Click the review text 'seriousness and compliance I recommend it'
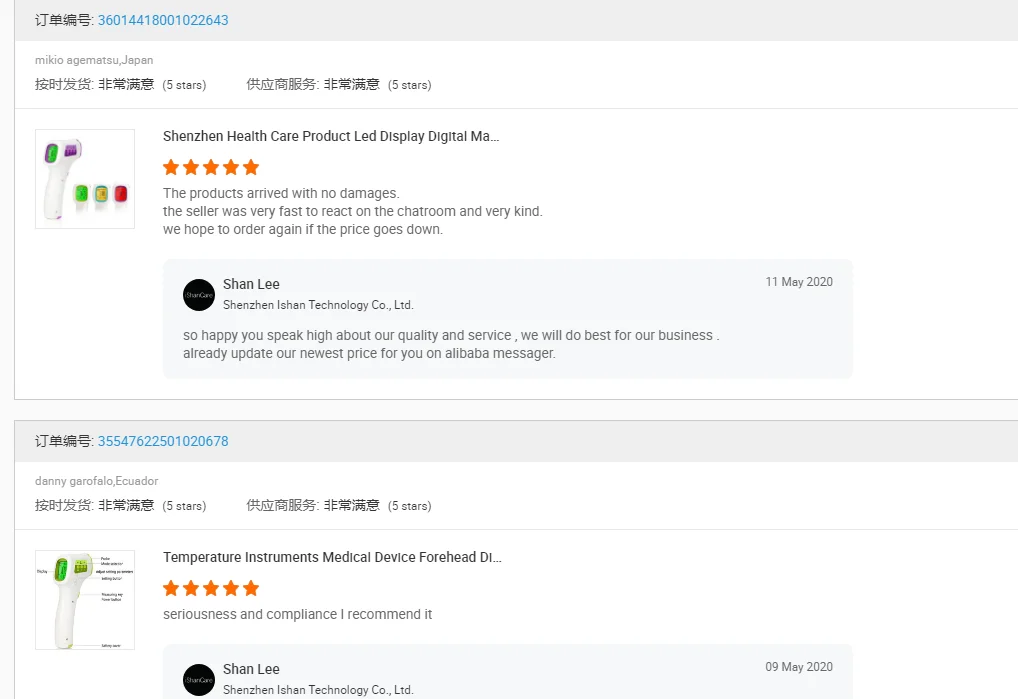1018x699 pixels. [x=298, y=614]
